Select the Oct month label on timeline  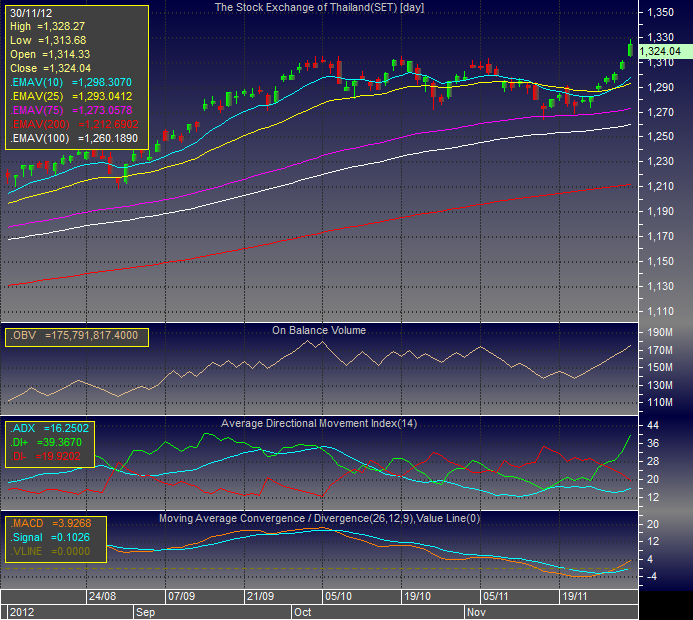tap(303, 612)
